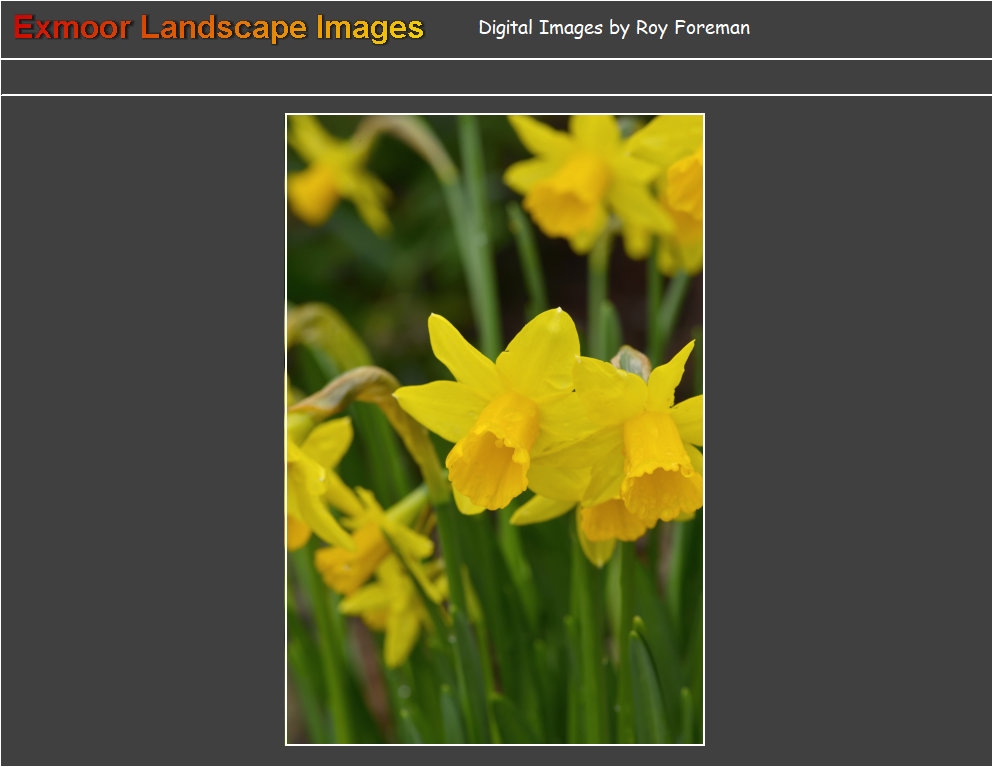The width and height of the screenshot is (993, 767).
Task: Click the empty navigation bar below the header
Action: pos(496,77)
